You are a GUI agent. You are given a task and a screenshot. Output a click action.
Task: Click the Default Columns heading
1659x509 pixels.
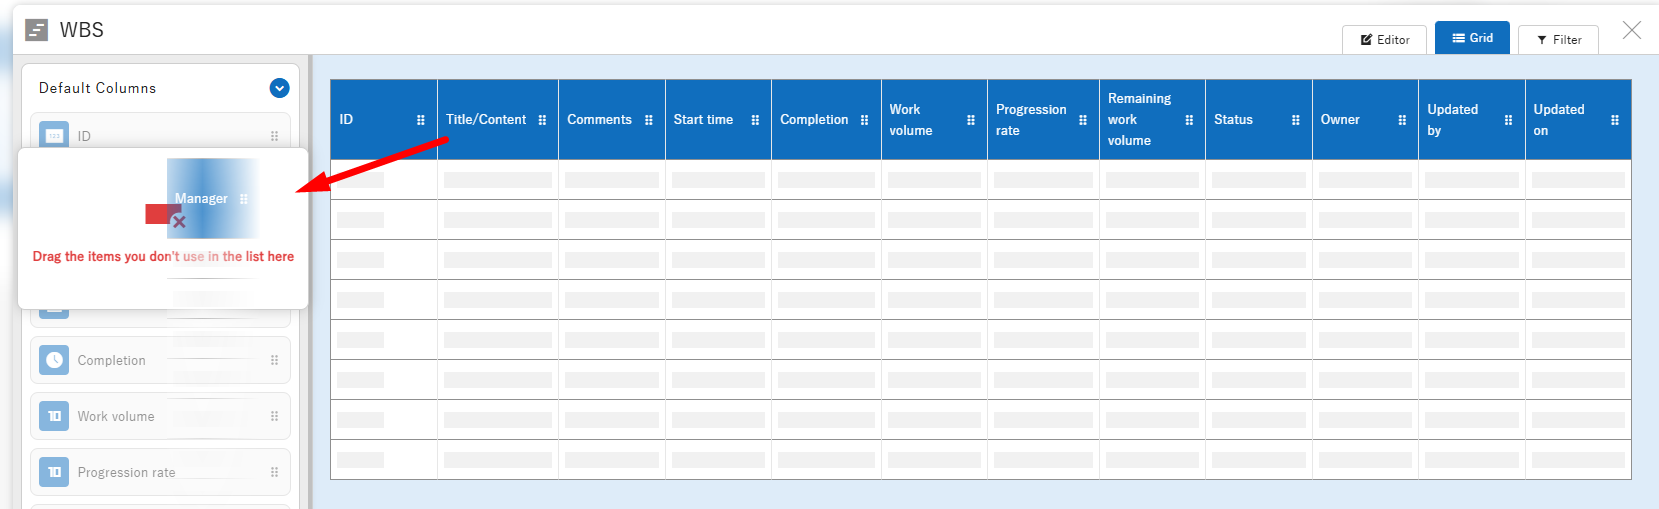point(97,88)
